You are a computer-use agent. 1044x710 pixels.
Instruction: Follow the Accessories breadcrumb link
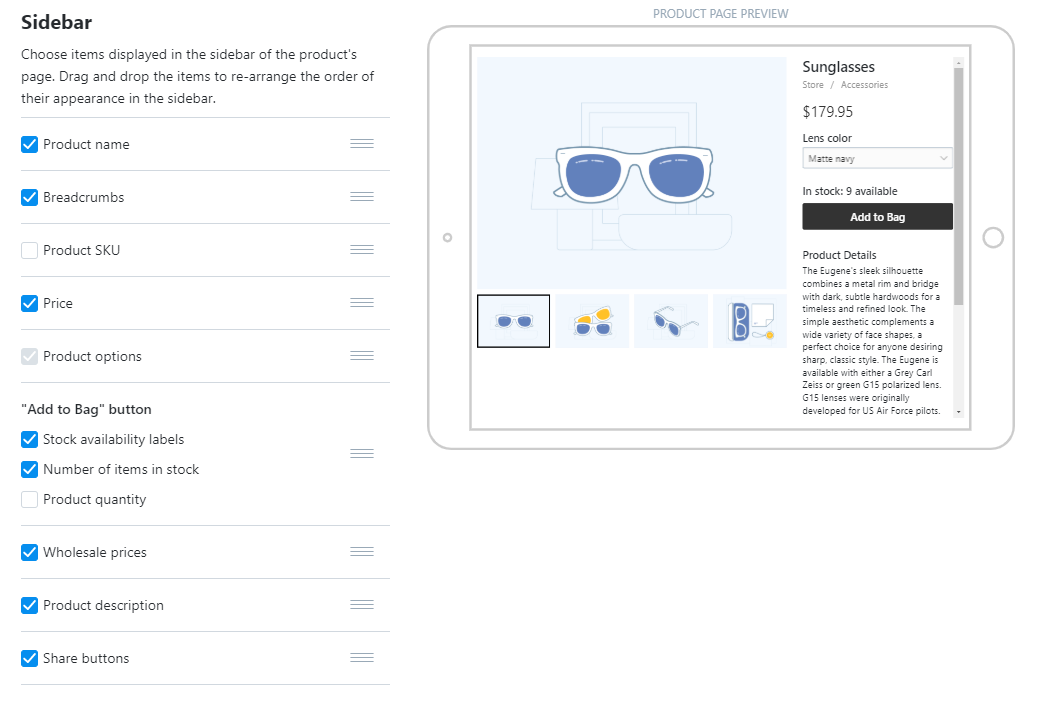tap(864, 85)
